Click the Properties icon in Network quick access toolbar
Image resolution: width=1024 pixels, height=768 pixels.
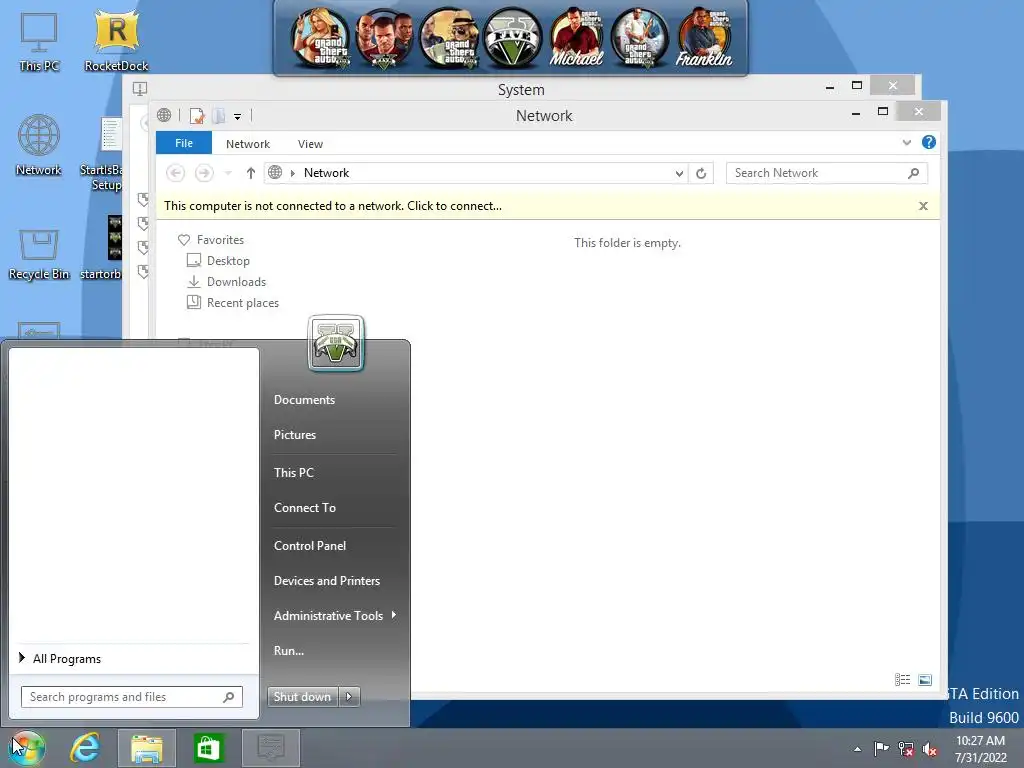click(x=197, y=116)
